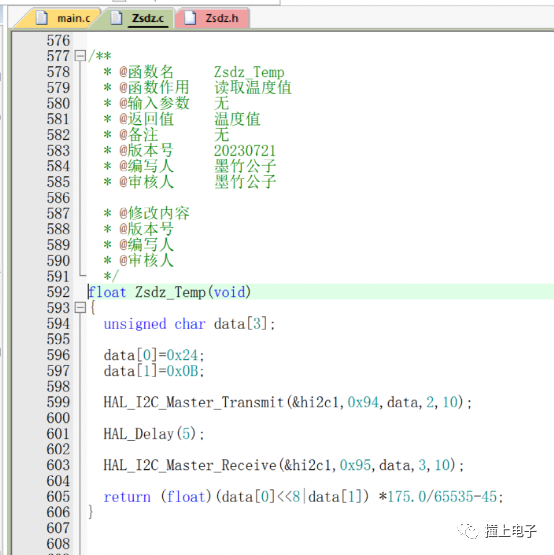The width and height of the screenshot is (554, 555).
Task: Click the HAL_I2C_Master_Transmit call
Action: click(287, 402)
